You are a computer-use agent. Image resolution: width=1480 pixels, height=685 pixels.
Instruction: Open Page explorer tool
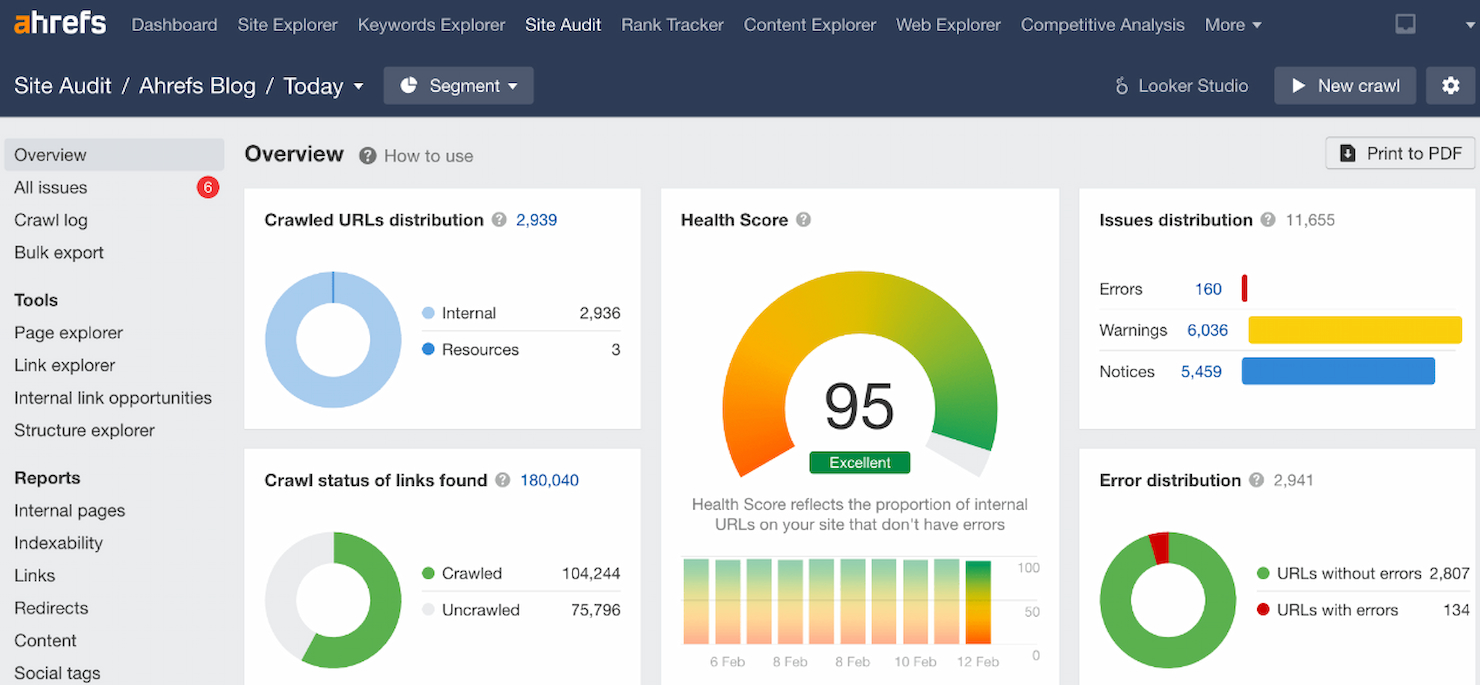68,333
